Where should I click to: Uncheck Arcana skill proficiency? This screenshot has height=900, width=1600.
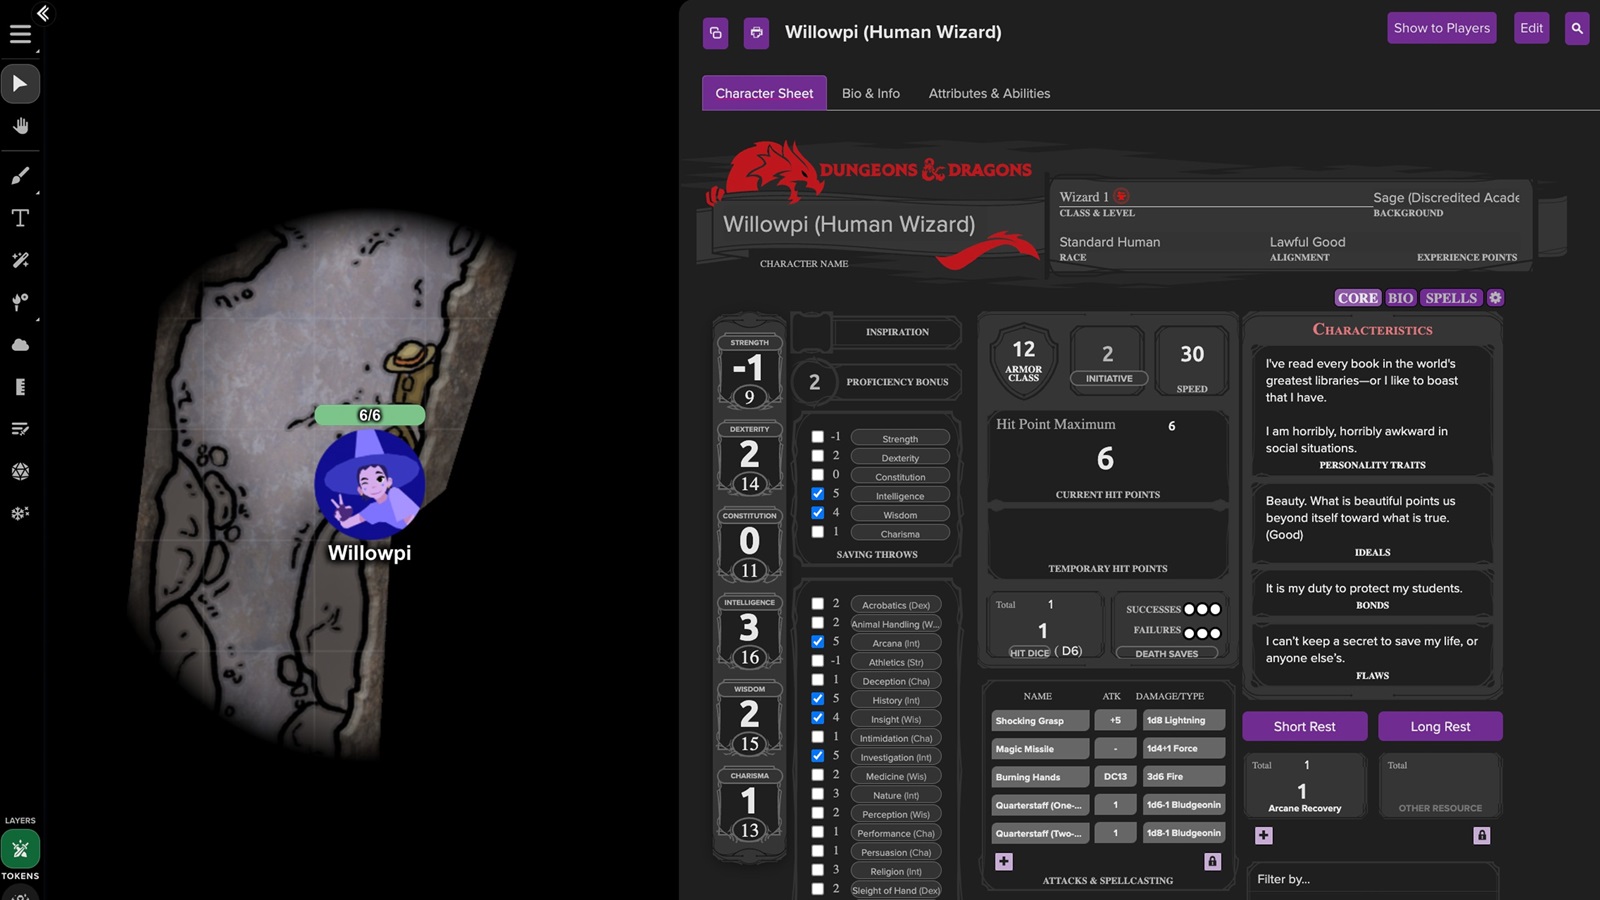pyautogui.click(x=817, y=642)
